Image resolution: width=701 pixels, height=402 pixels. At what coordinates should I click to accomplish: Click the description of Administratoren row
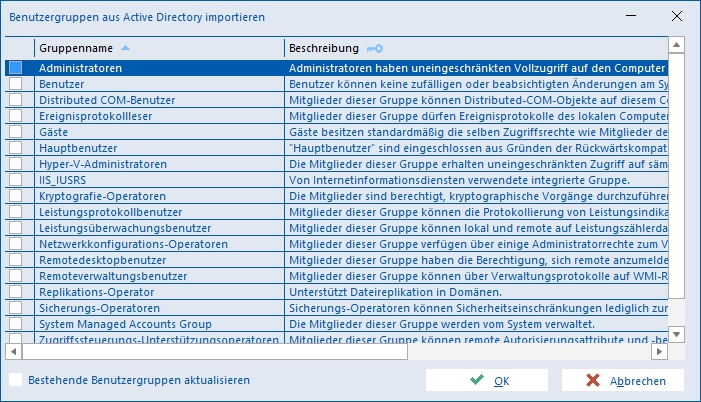click(x=477, y=68)
